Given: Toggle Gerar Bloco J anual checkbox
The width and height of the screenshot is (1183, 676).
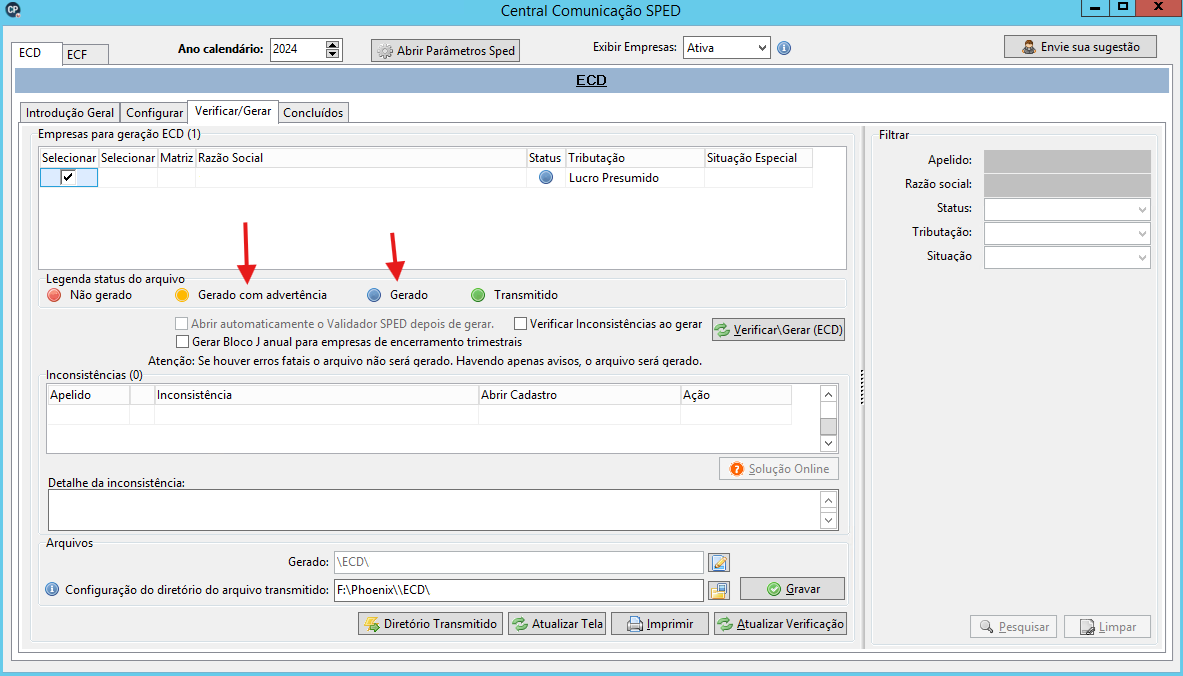Looking at the screenshot, I should 182,342.
